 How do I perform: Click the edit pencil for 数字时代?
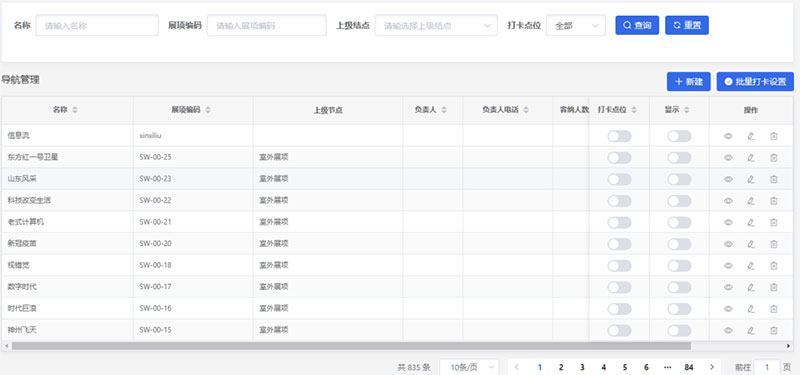[x=751, y=287]
